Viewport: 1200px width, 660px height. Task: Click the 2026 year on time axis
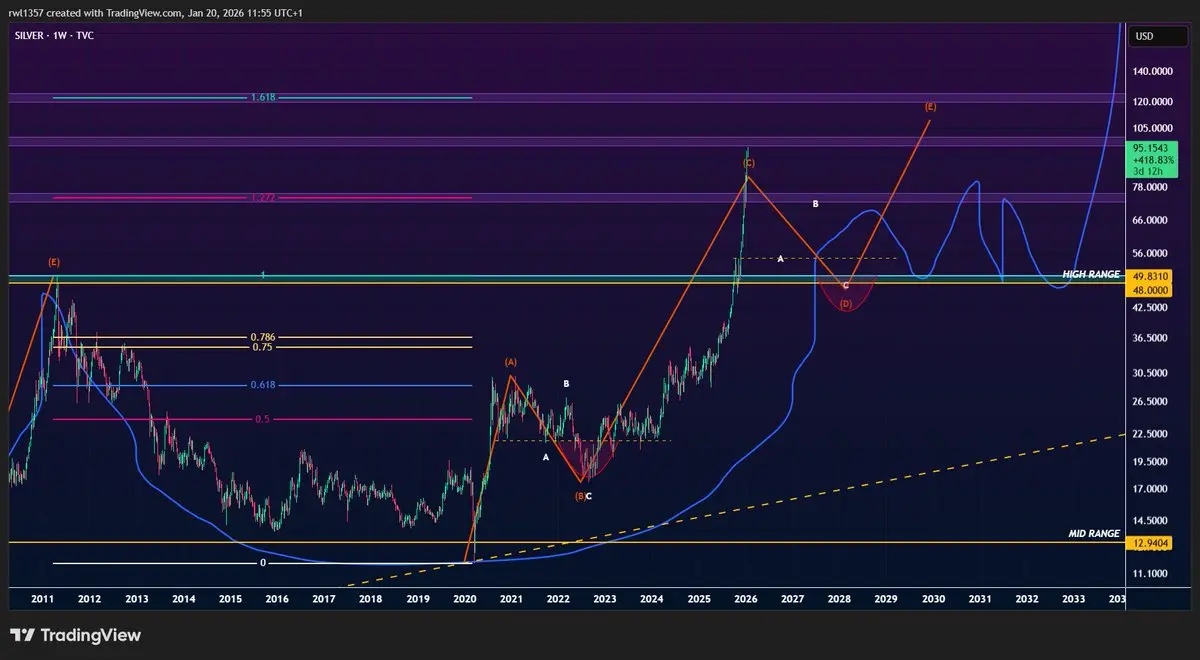(745, 599)
